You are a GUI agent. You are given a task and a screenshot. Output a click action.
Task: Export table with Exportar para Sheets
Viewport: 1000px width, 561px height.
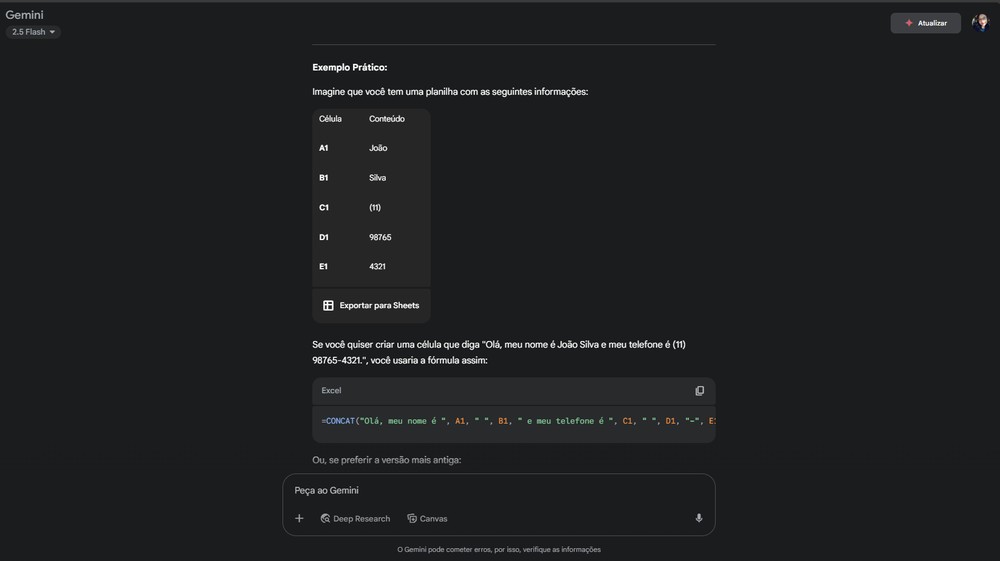pos(379,306)
